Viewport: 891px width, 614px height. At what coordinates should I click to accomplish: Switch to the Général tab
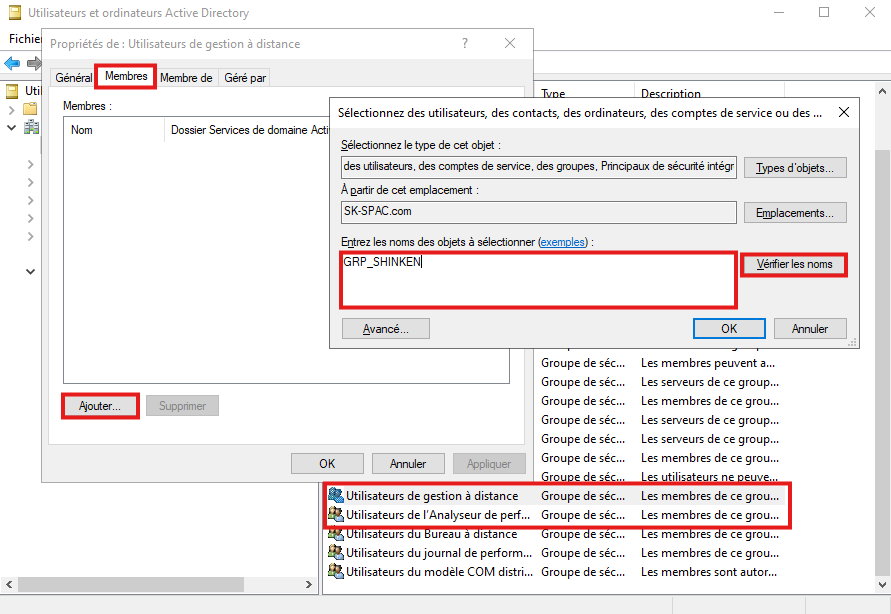73,78
